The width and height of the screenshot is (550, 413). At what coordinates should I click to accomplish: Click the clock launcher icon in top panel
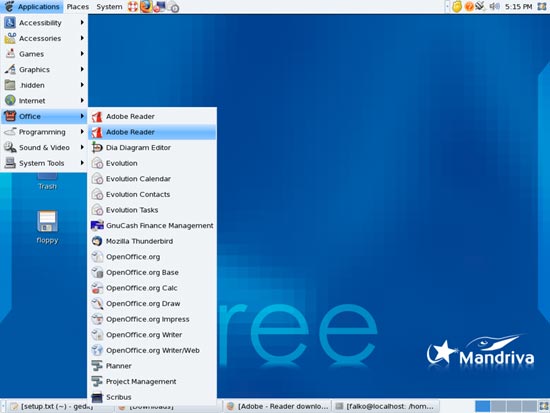click(173, 7)
